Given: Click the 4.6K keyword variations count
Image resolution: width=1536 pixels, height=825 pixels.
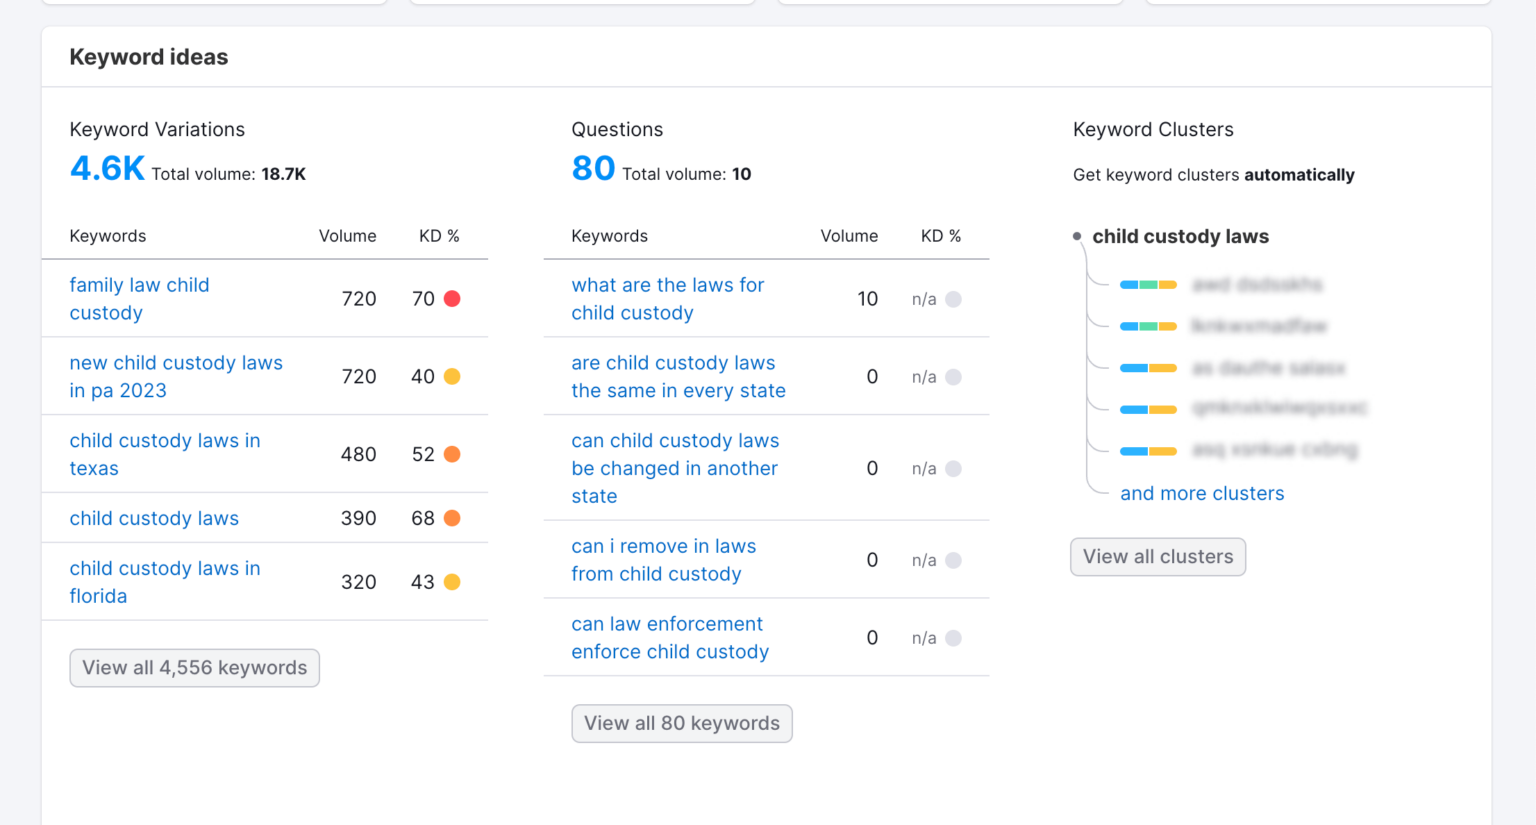Looking at the screenshot, I should [x=107, y=169].
